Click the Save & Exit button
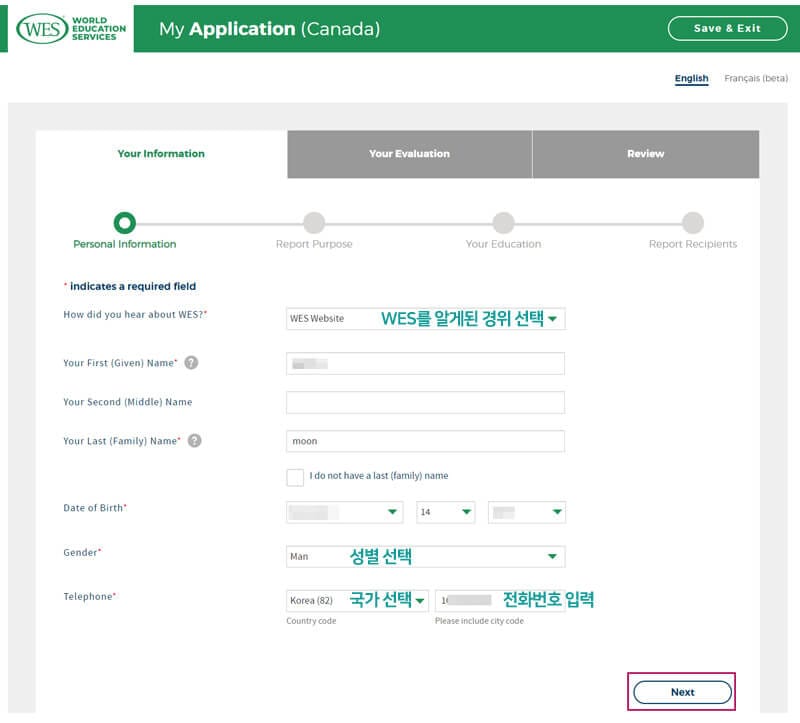Screen dimensions: 800x723 (x=727, y=28)
